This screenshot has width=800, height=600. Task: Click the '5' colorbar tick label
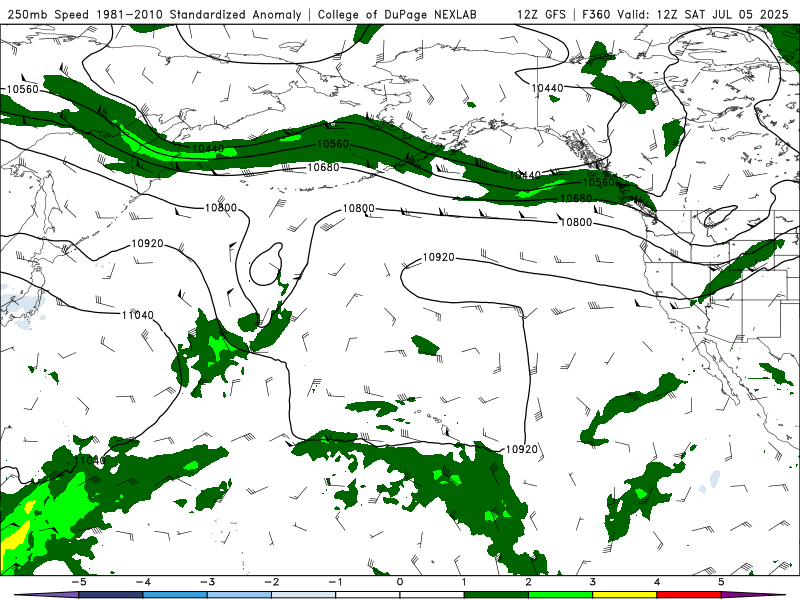(721, 582)
